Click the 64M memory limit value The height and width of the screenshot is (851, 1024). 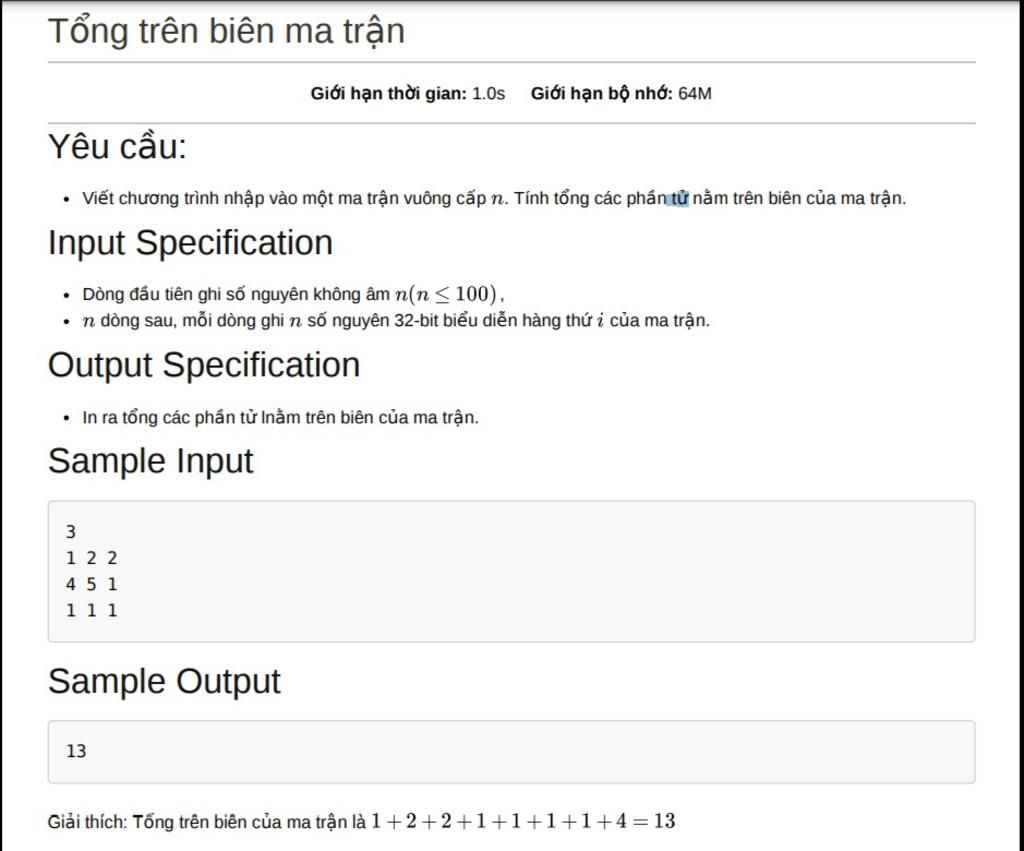[x=695, y=94]
